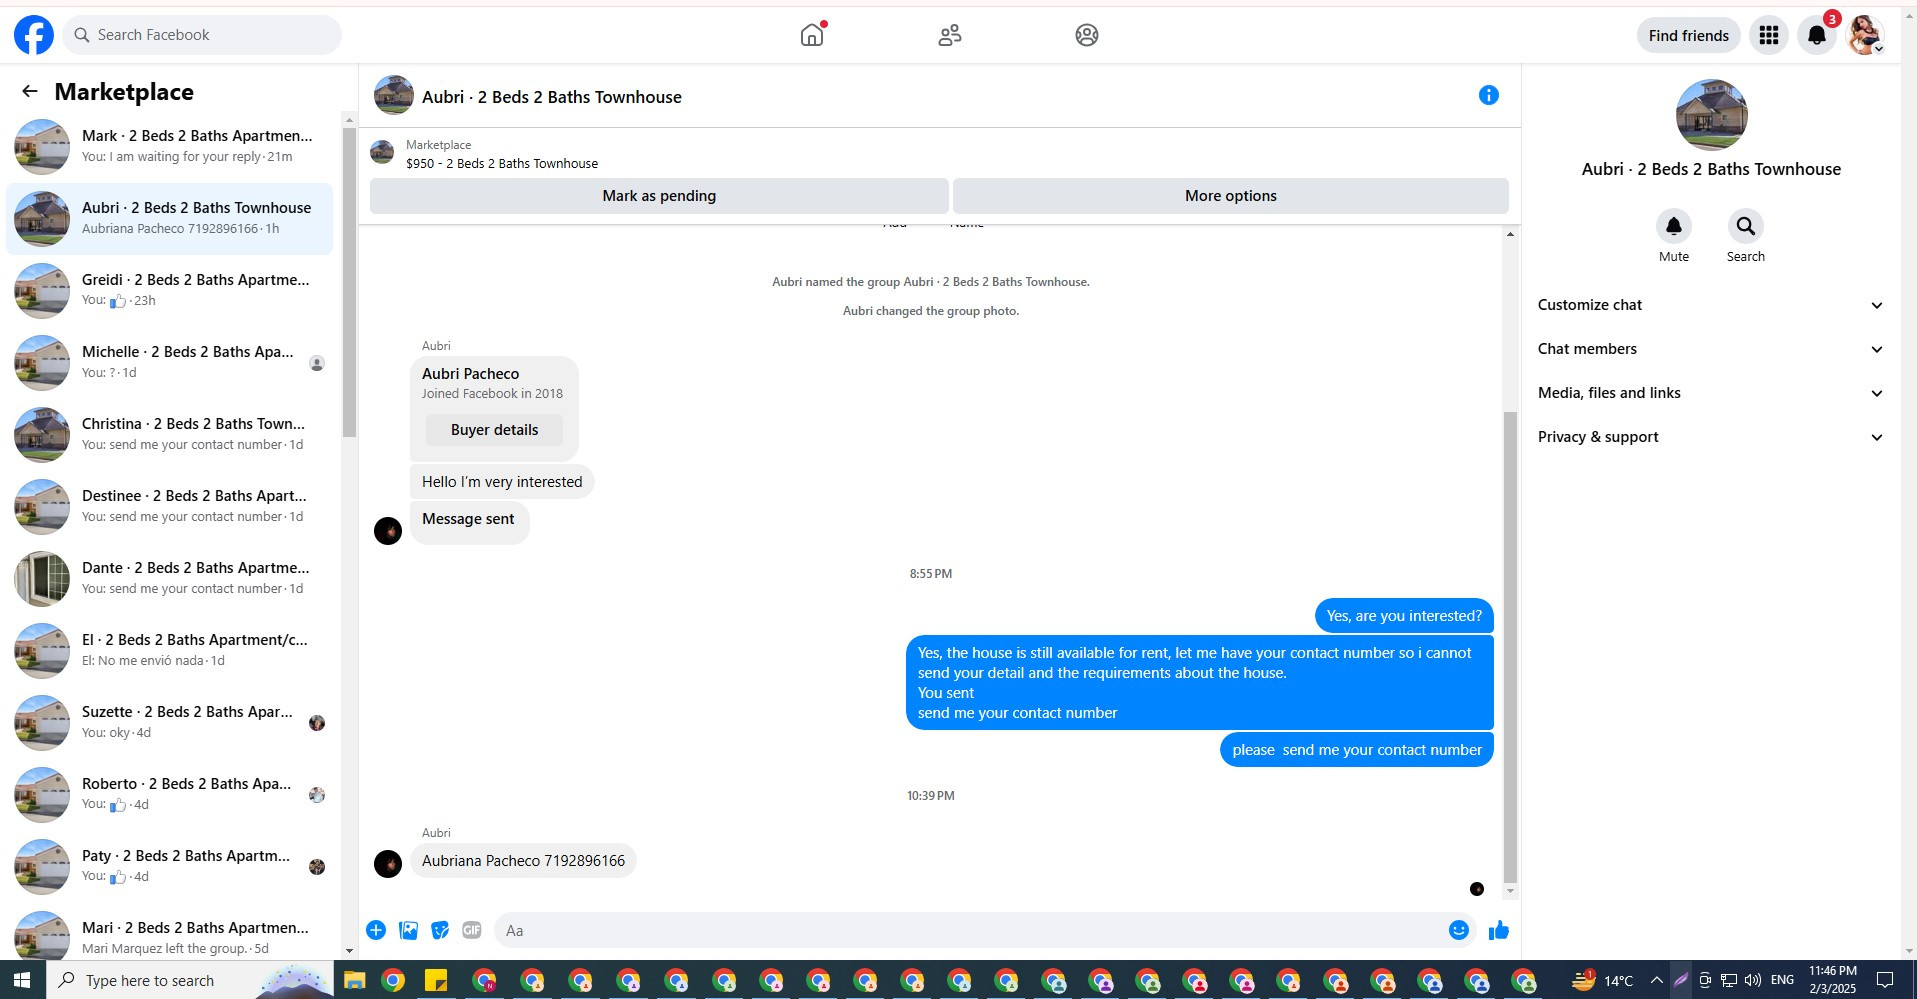Search within the conversation using the magnifier
This screenshot has width=1917, height=999.
click(1745, 227)
